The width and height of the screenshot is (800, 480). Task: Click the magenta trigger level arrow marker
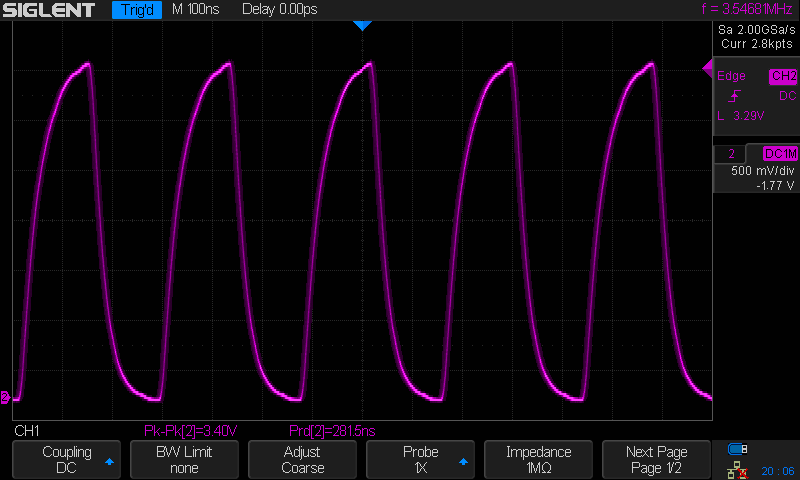click(x=707, y=68)
